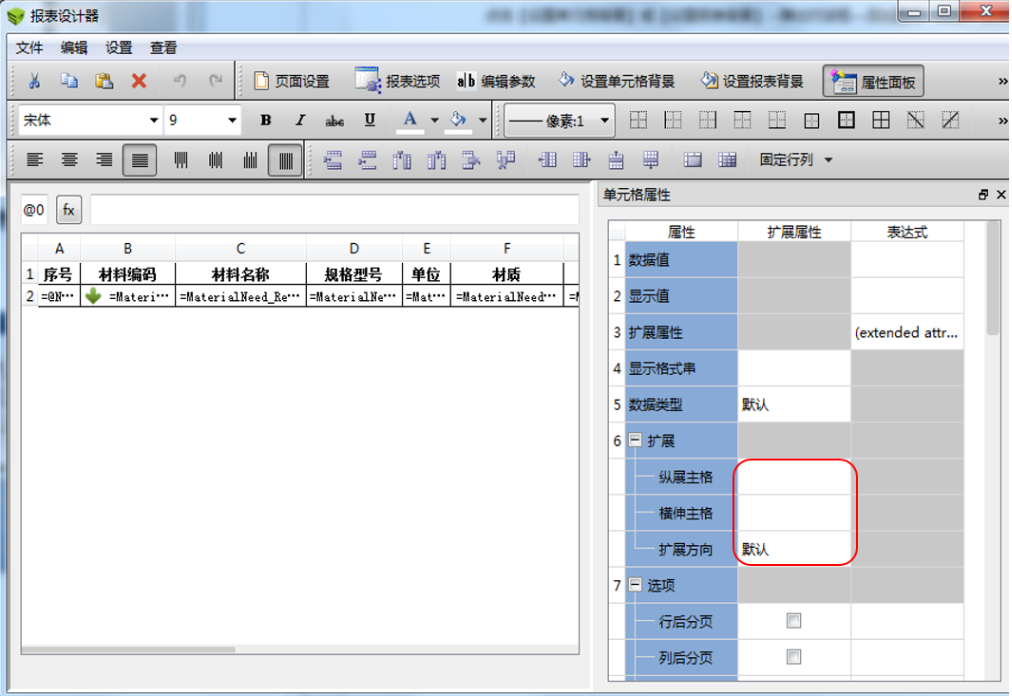The image size is (1012, 696).
Task: Apply underline with the U icon
Action: coord(370,120)
